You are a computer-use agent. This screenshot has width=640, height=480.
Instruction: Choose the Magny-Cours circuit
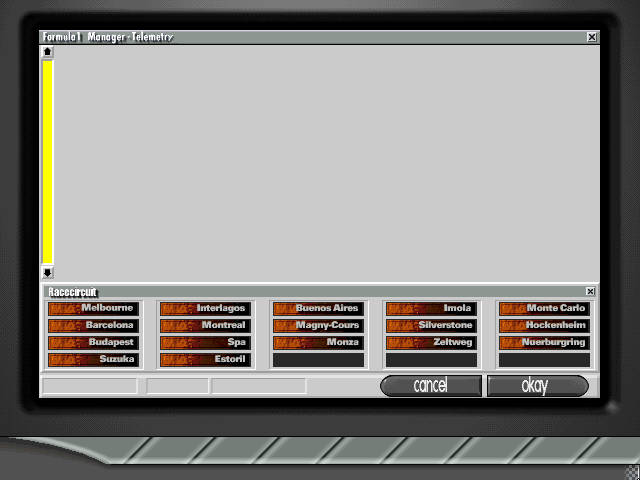click(318, 326)
